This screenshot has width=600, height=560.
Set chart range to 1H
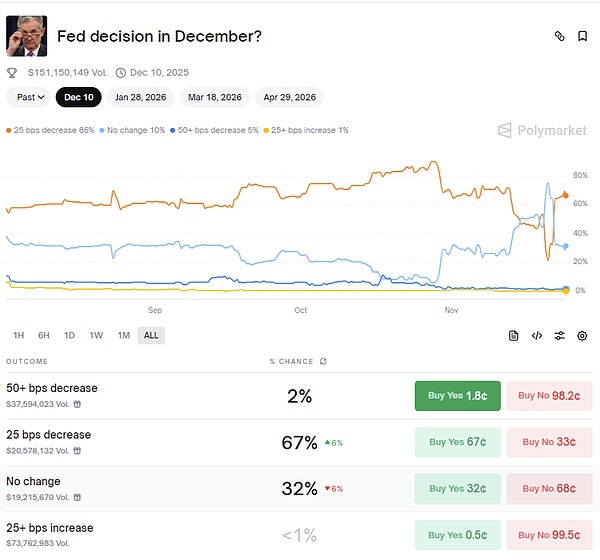(19, 336)
